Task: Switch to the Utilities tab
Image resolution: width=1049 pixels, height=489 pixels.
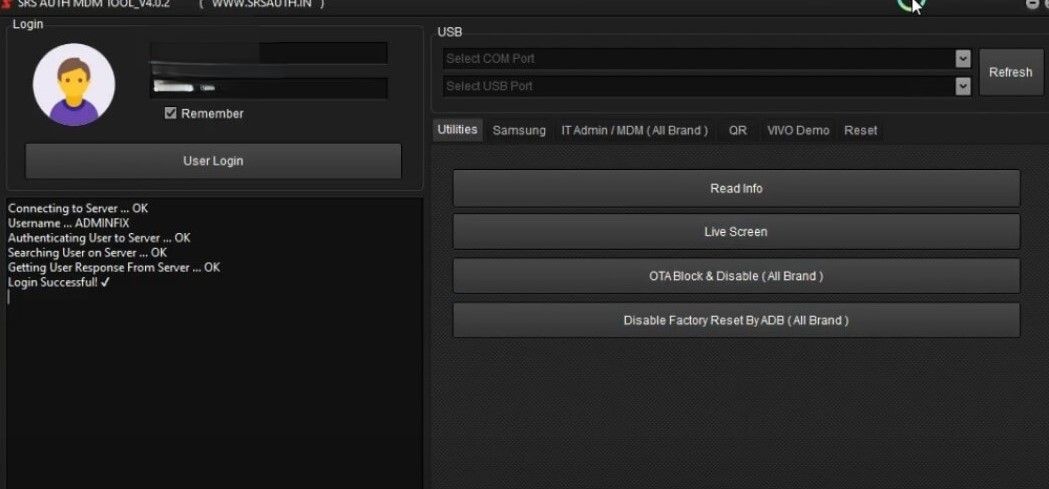Action: (458, 130)
